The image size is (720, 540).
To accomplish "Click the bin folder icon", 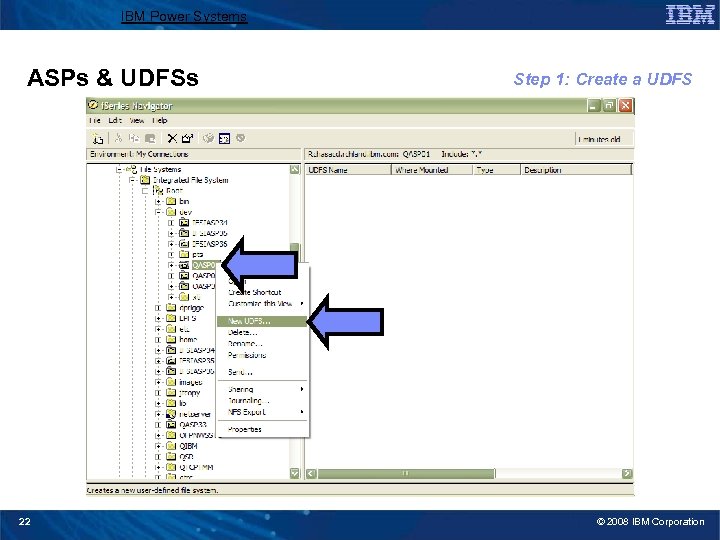I will tap(171, 201).
